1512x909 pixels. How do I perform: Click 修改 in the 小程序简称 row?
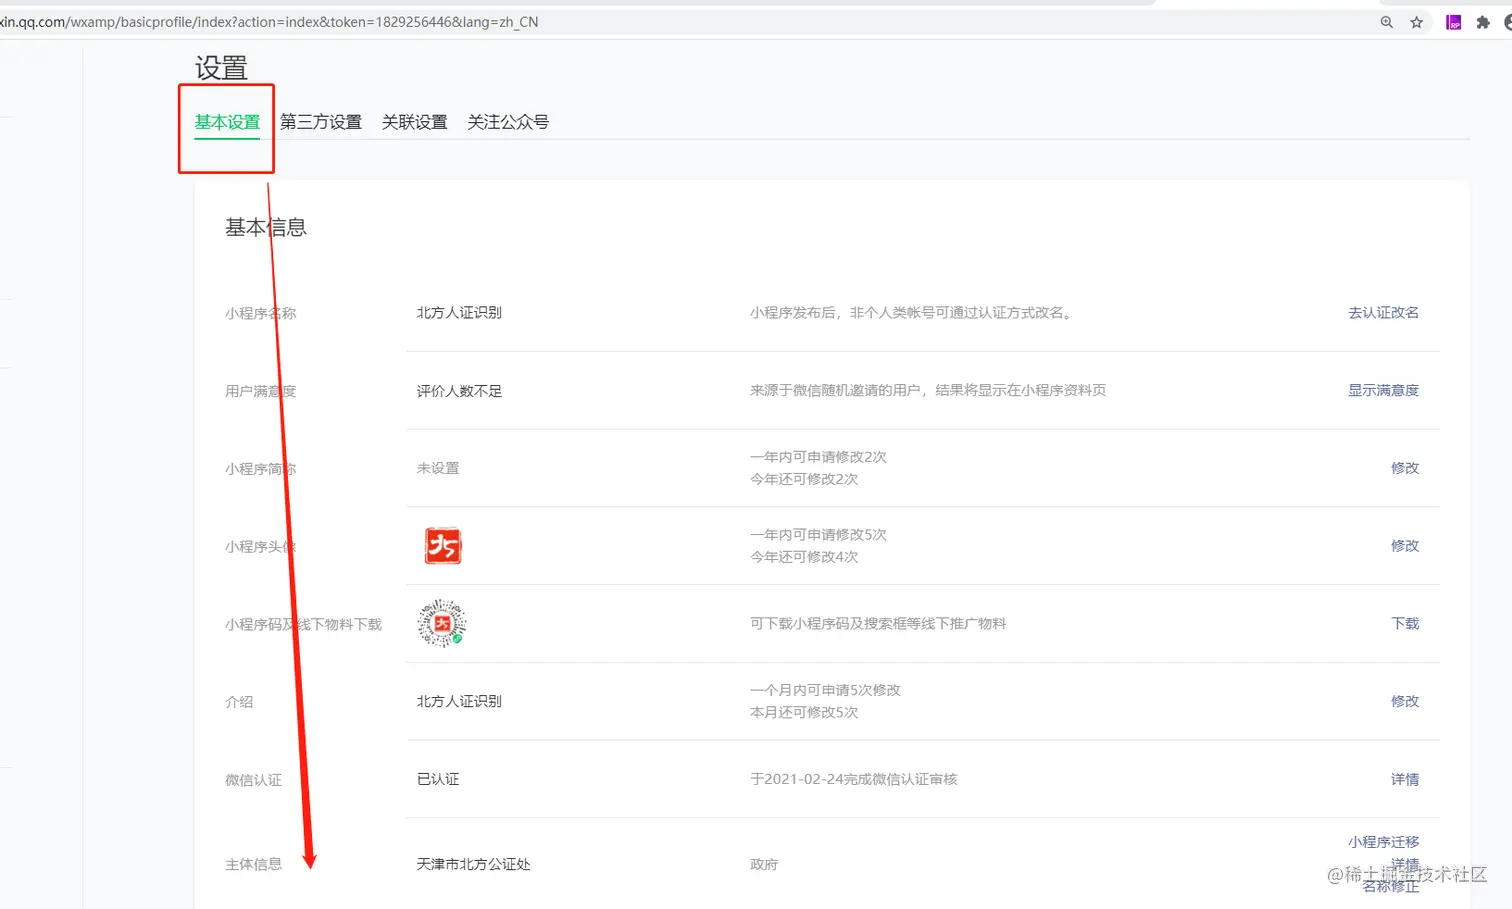click(1405, 468)
